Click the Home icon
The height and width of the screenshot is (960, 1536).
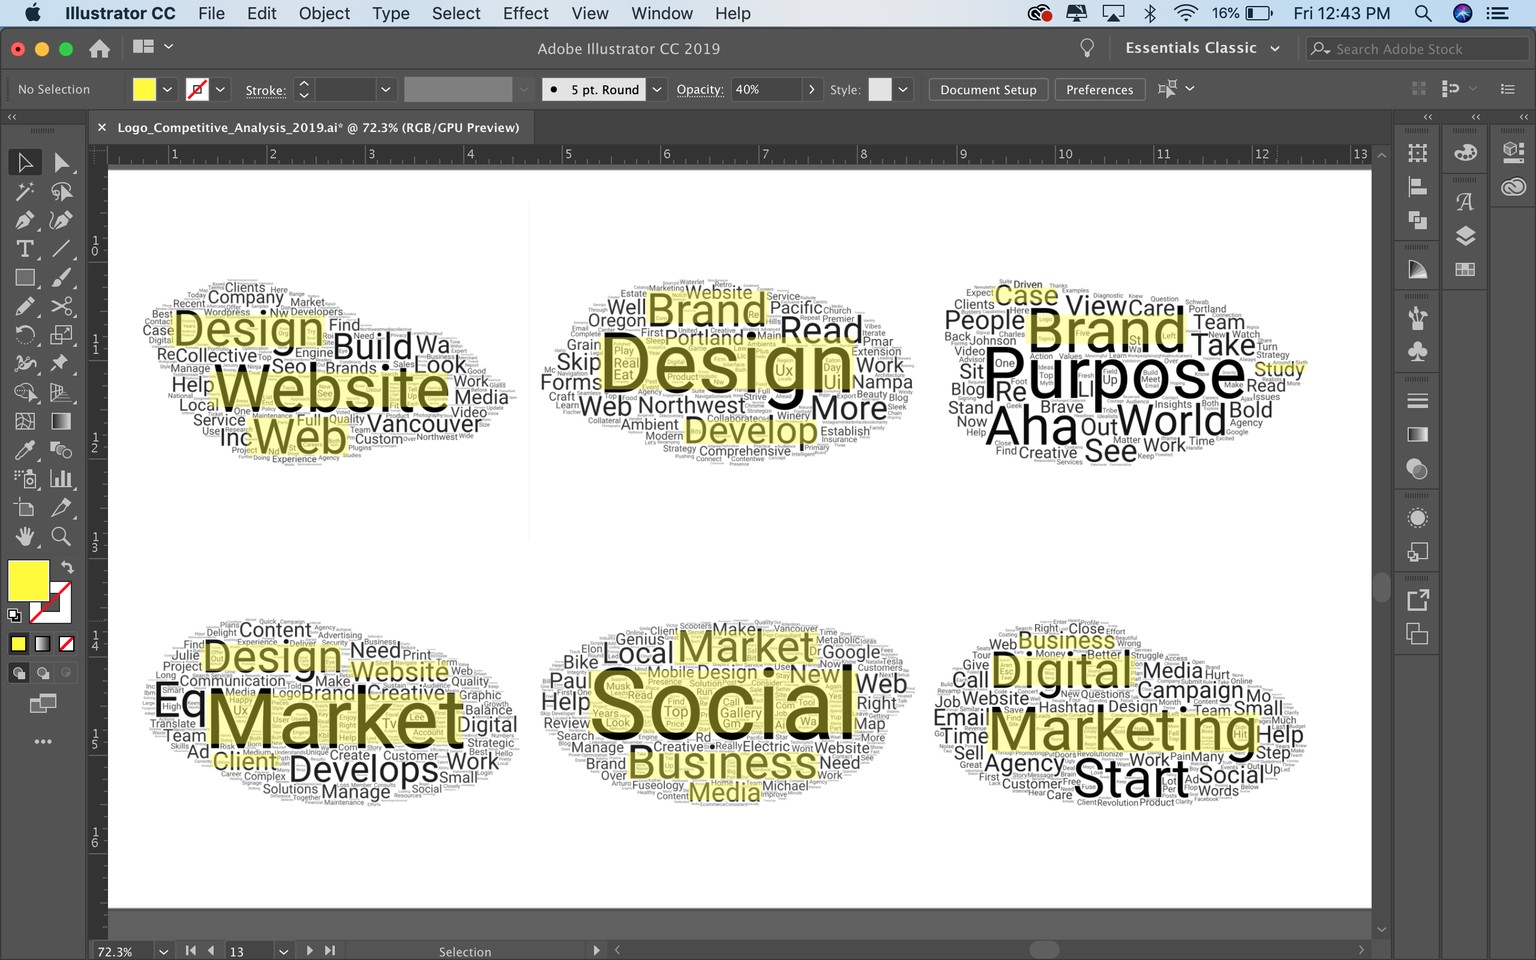coord(99,48)
